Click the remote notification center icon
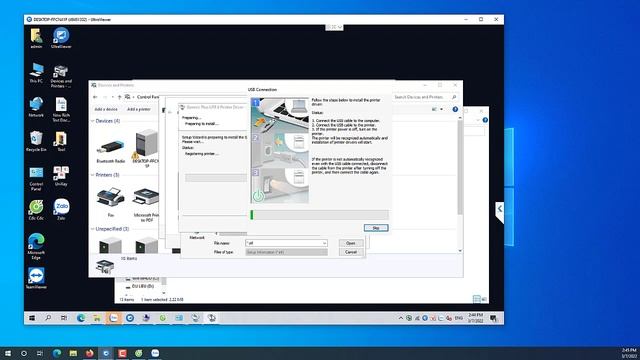This screenshot has height=360, width=640. click(x=493, y=318)
